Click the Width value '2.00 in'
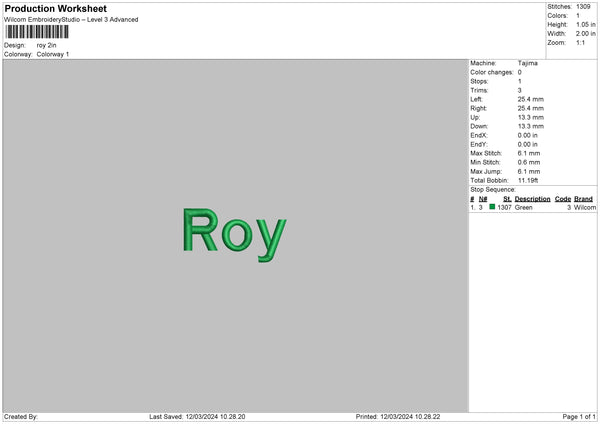This screenshot has height=424, width=600. pyautogui.click(x=586, y=34)
